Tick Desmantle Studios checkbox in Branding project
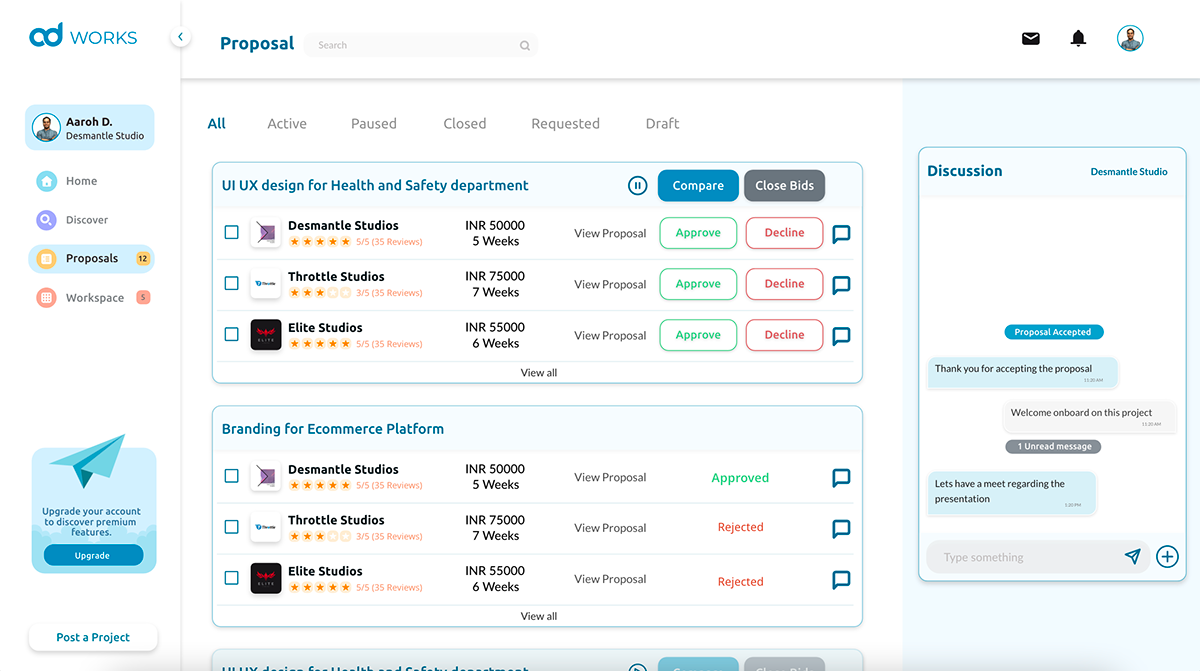Screen dimensions: 1200x671 (231, 476)
